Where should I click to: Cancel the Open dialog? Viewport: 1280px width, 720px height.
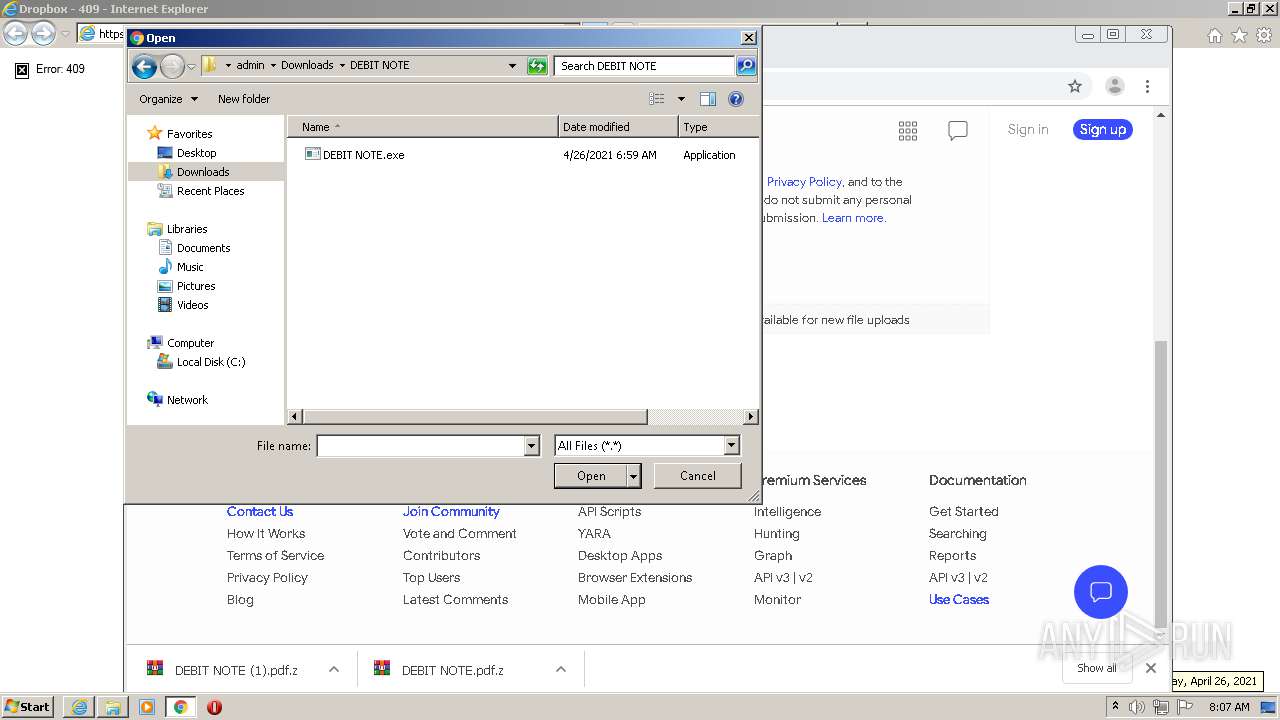tap(698, 476)
